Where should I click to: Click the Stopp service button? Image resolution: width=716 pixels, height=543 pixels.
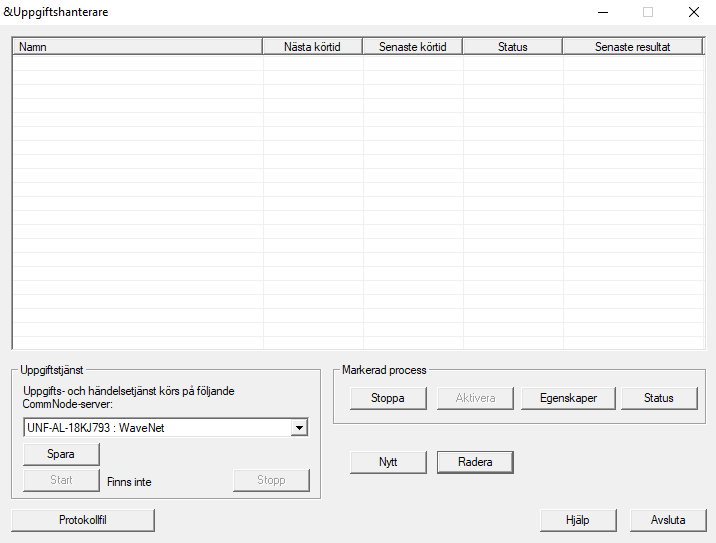tap(271, 480)
